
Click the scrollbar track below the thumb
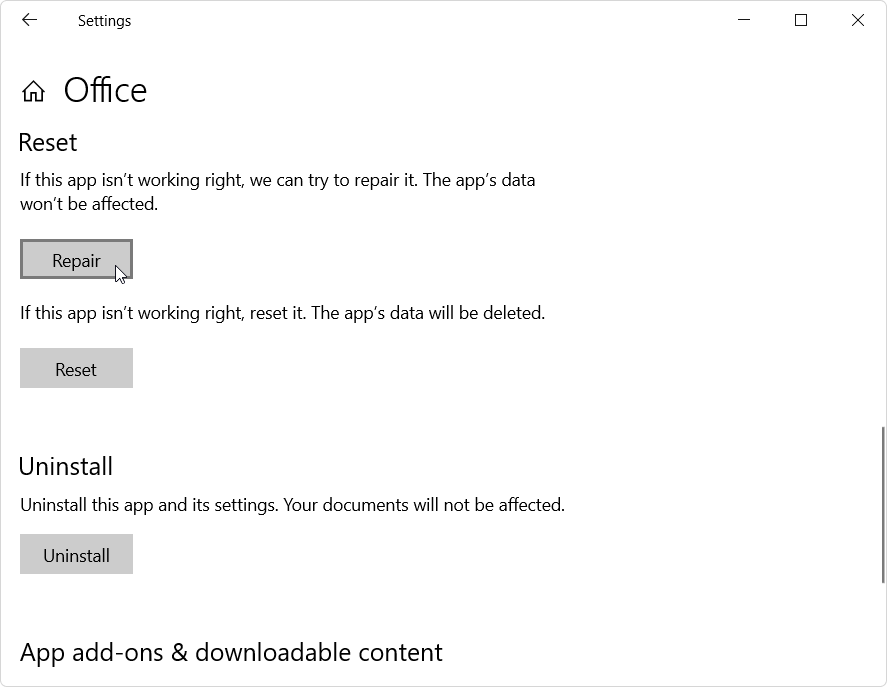[882, 634]
